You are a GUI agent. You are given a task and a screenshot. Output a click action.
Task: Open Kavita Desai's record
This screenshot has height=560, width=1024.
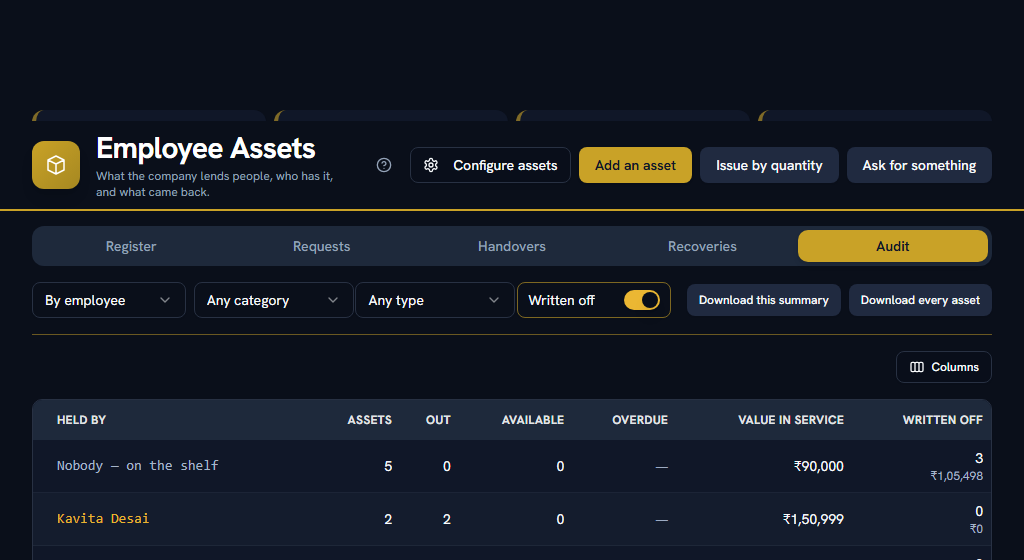pyautogui.click(x=103, y=519)
